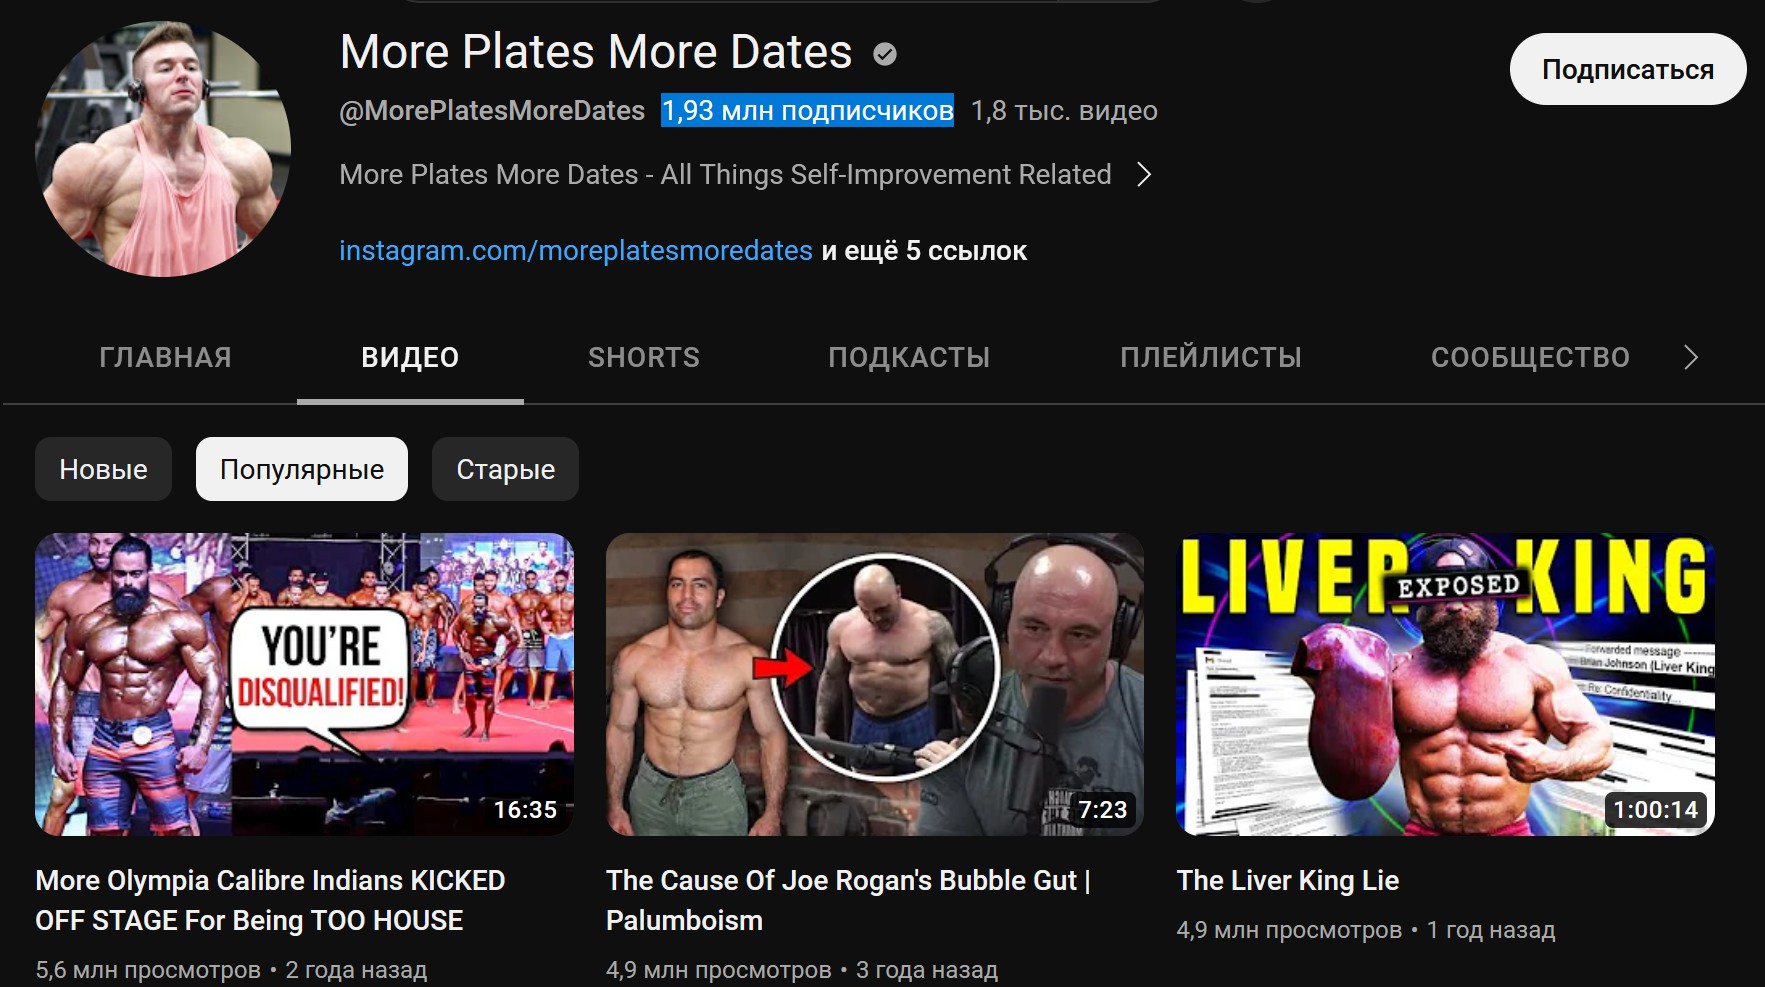The width and height of the screenshot is (1765, 987).
Task: Expand the 'и ещё 5 ссылок' links list
Action: [x=924, y=250]
